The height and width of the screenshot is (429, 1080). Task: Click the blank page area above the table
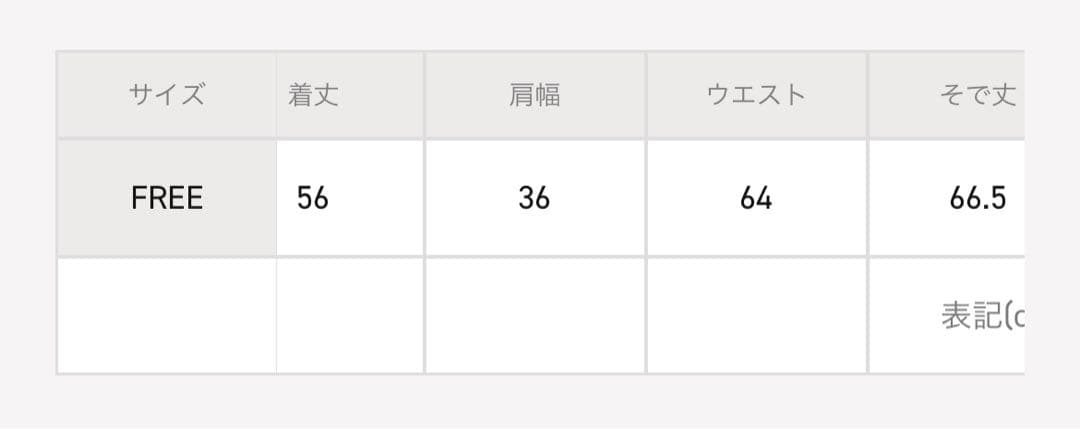click(x=540, y=24)
